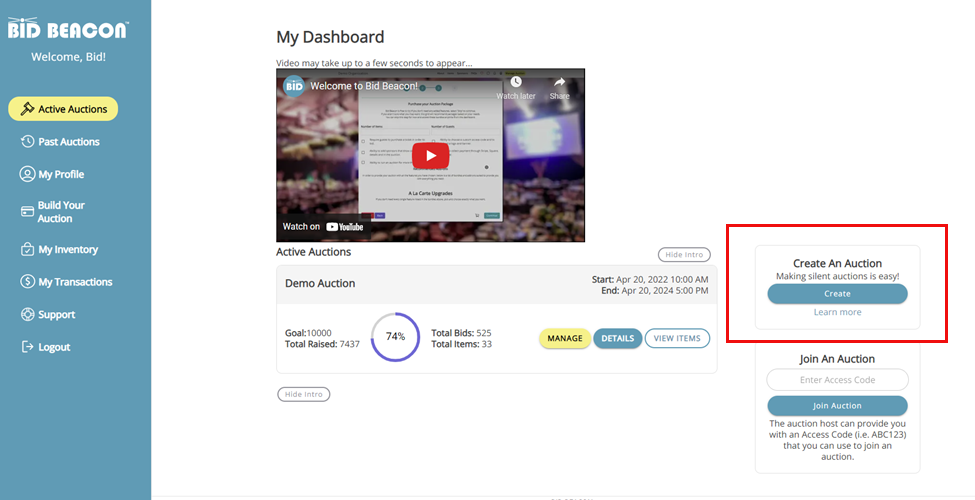This screenshot has height=500, width=975.
Task: Click the dollar icon beside My Transactions
Action: tap(27, 281)
